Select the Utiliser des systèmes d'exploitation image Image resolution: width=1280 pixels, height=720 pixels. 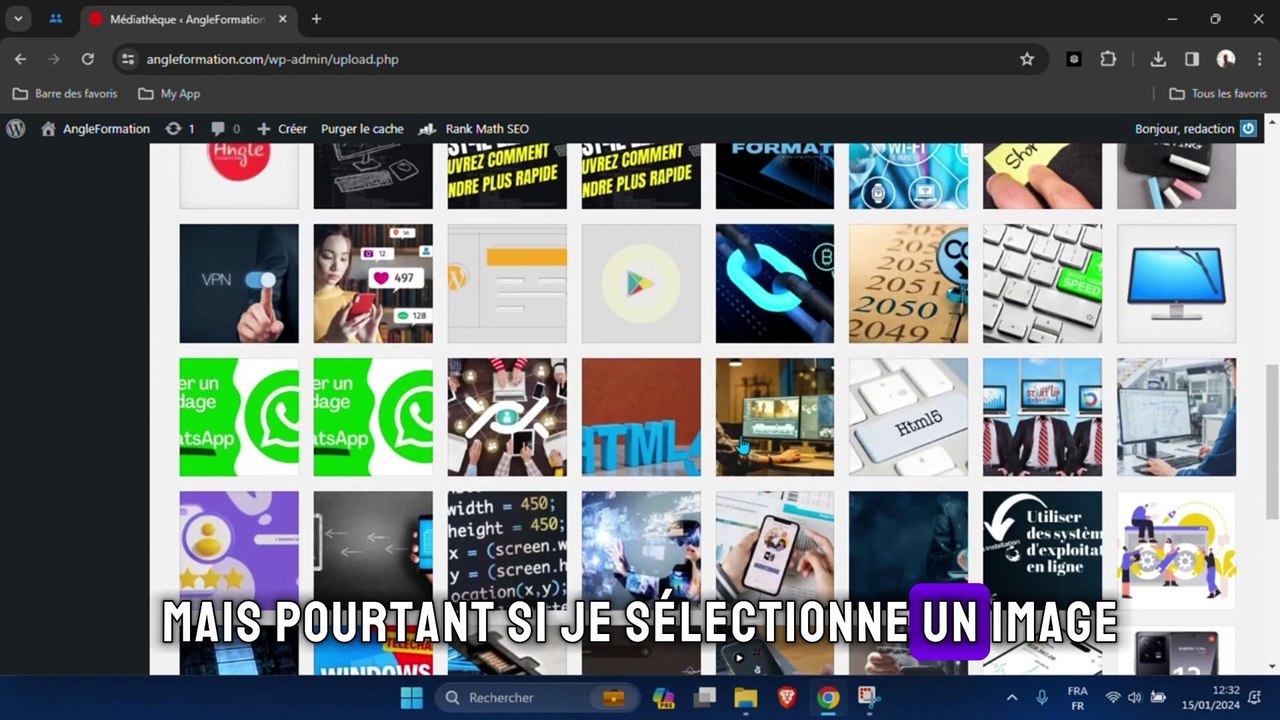pos(1042,550)
